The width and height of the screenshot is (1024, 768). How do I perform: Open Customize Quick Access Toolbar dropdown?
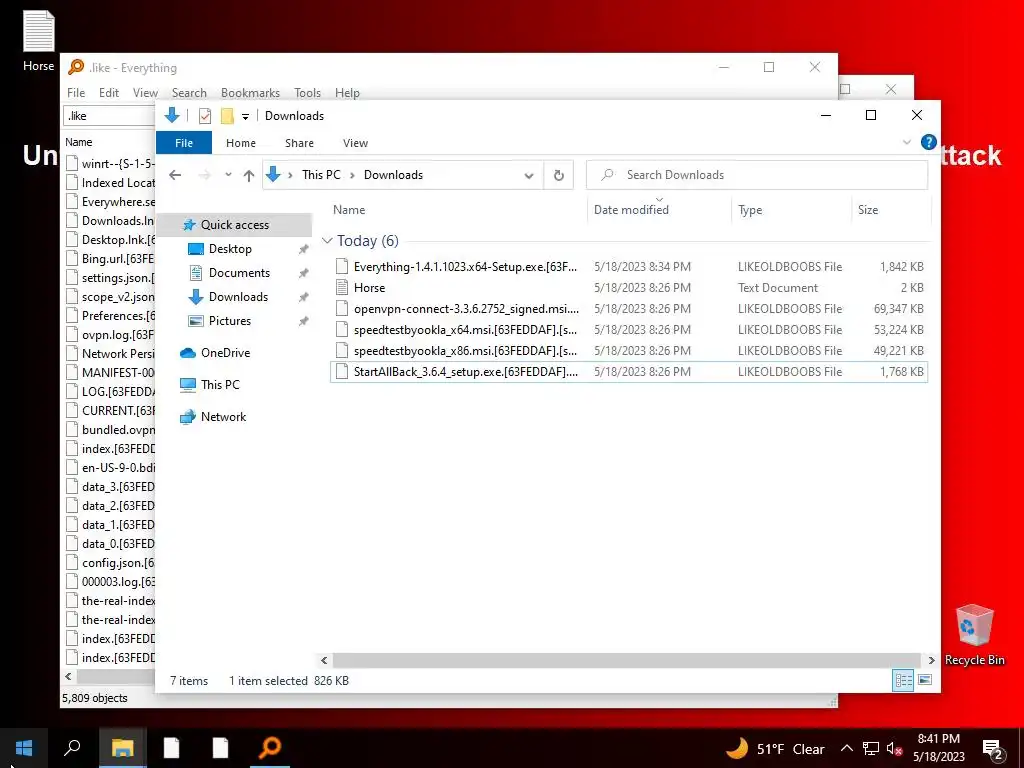pyautogui.click(x=246, y=116)
